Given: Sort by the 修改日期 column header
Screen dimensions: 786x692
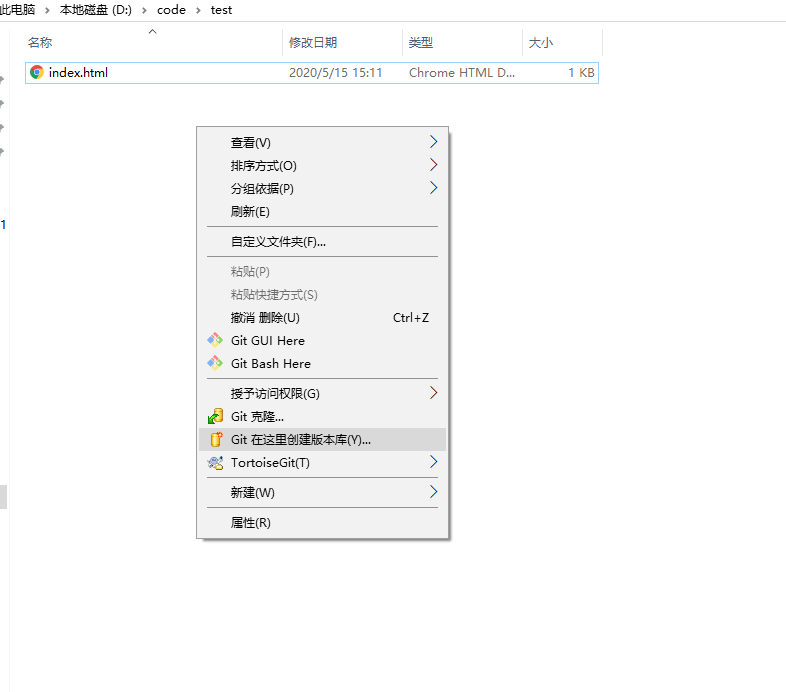Looking at the screenshot, I should tap(313, 43).
